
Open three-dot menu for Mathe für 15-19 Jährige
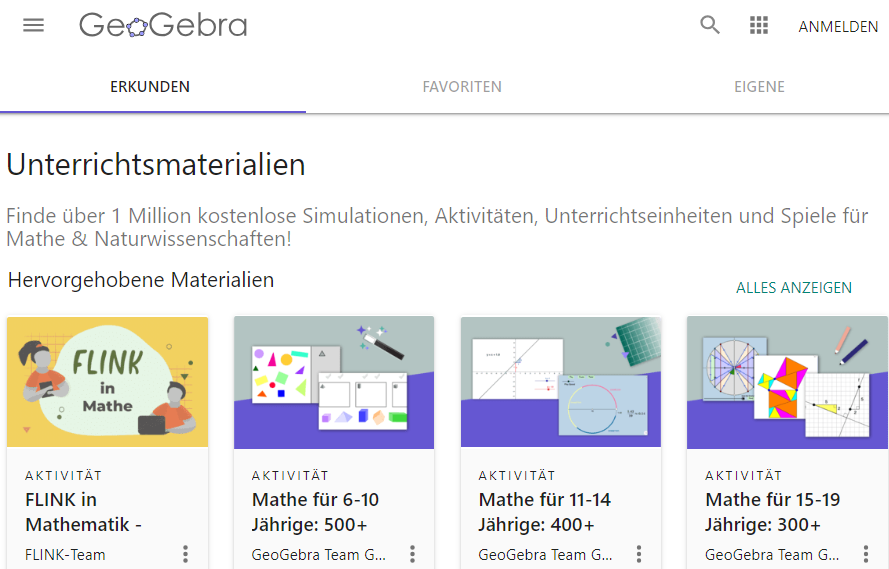click(x=866, y=554)
